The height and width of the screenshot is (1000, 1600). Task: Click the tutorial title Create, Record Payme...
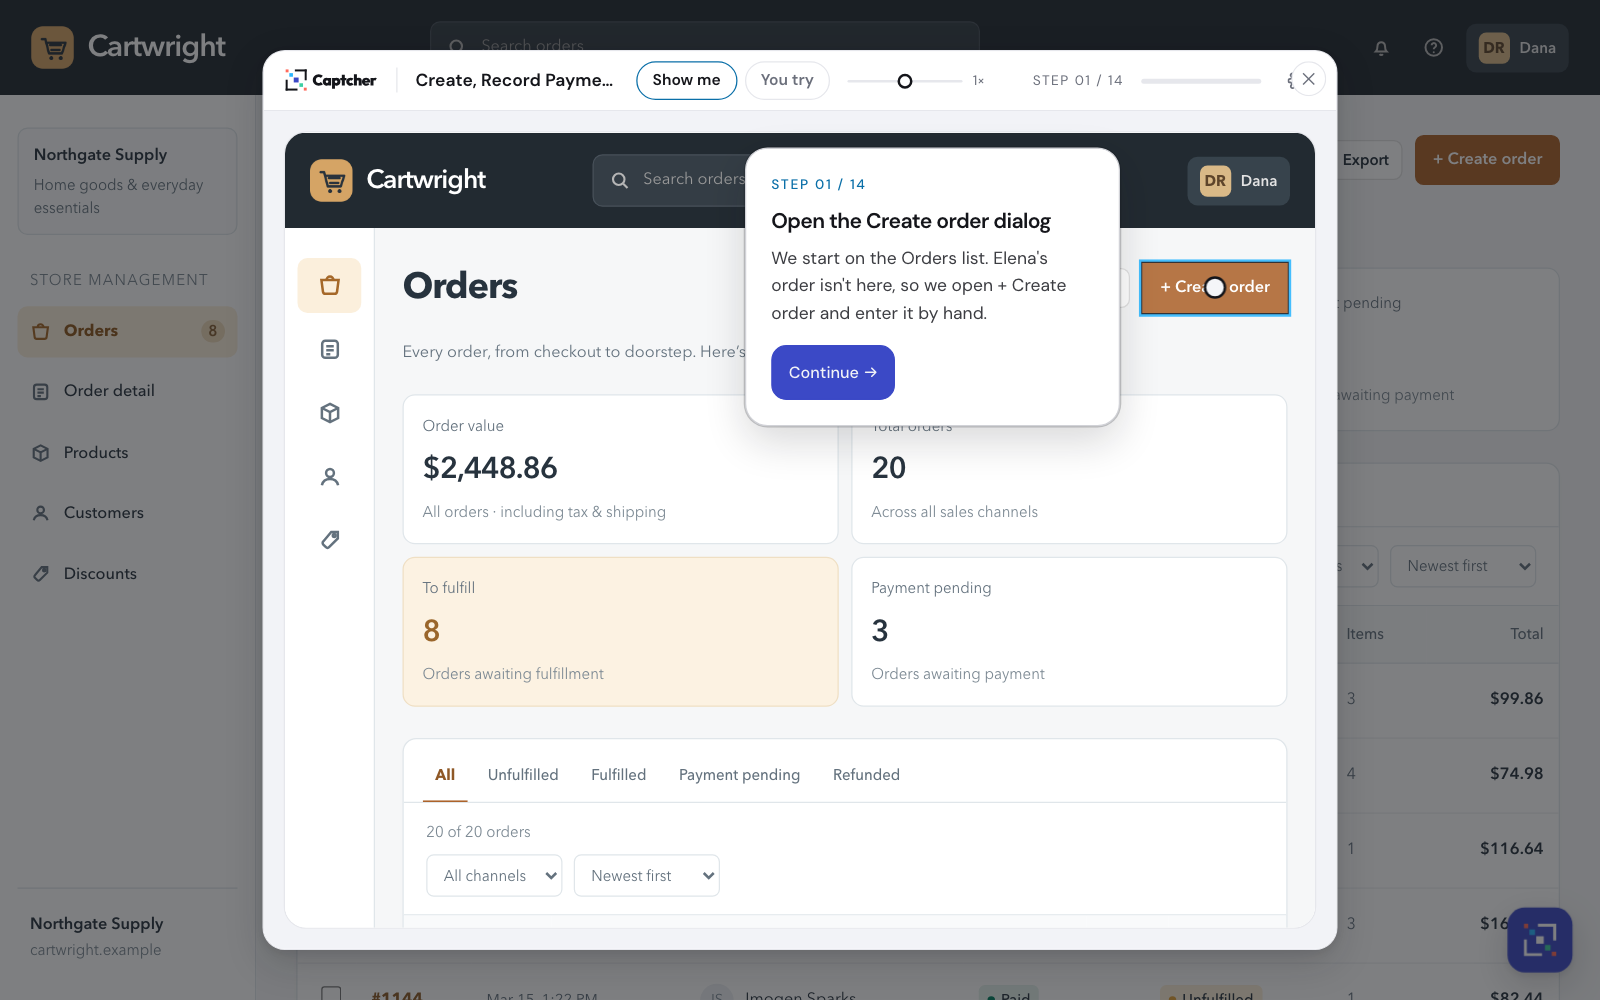click(x=514, y=80)
